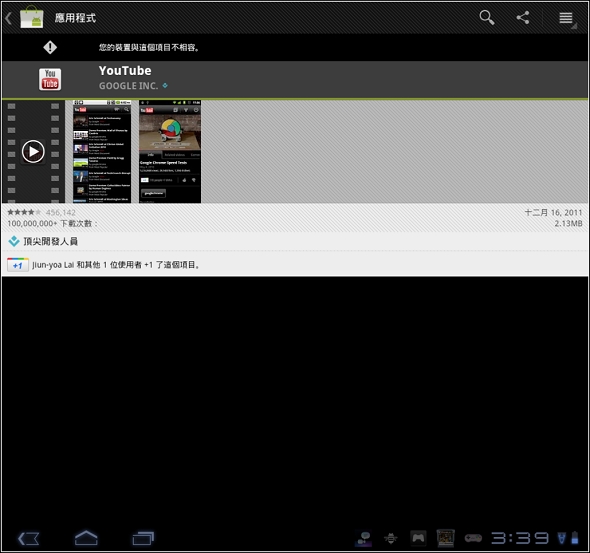Tap the top developer badge row
The image size is (590, 553).
coord(295,241)
